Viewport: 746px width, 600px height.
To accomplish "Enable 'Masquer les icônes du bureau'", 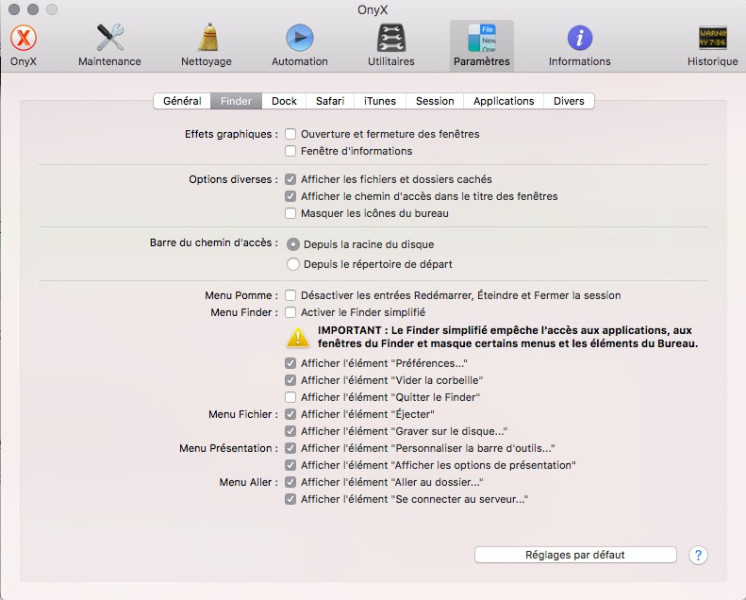I will (291, 213).
